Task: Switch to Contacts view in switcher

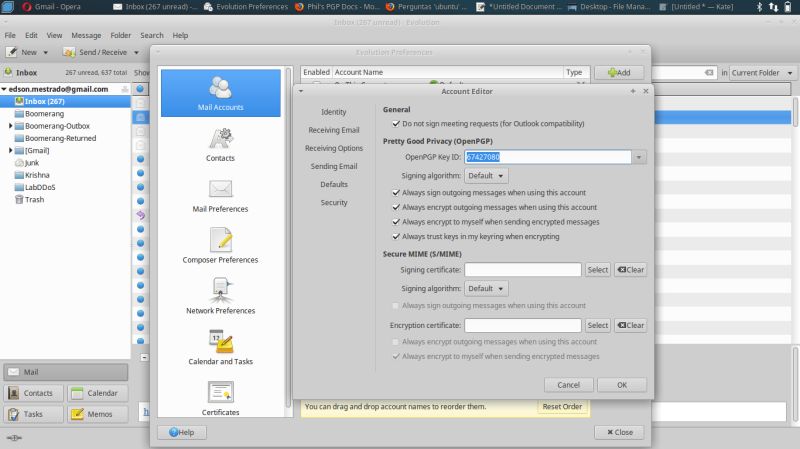Action: (34, 393)
